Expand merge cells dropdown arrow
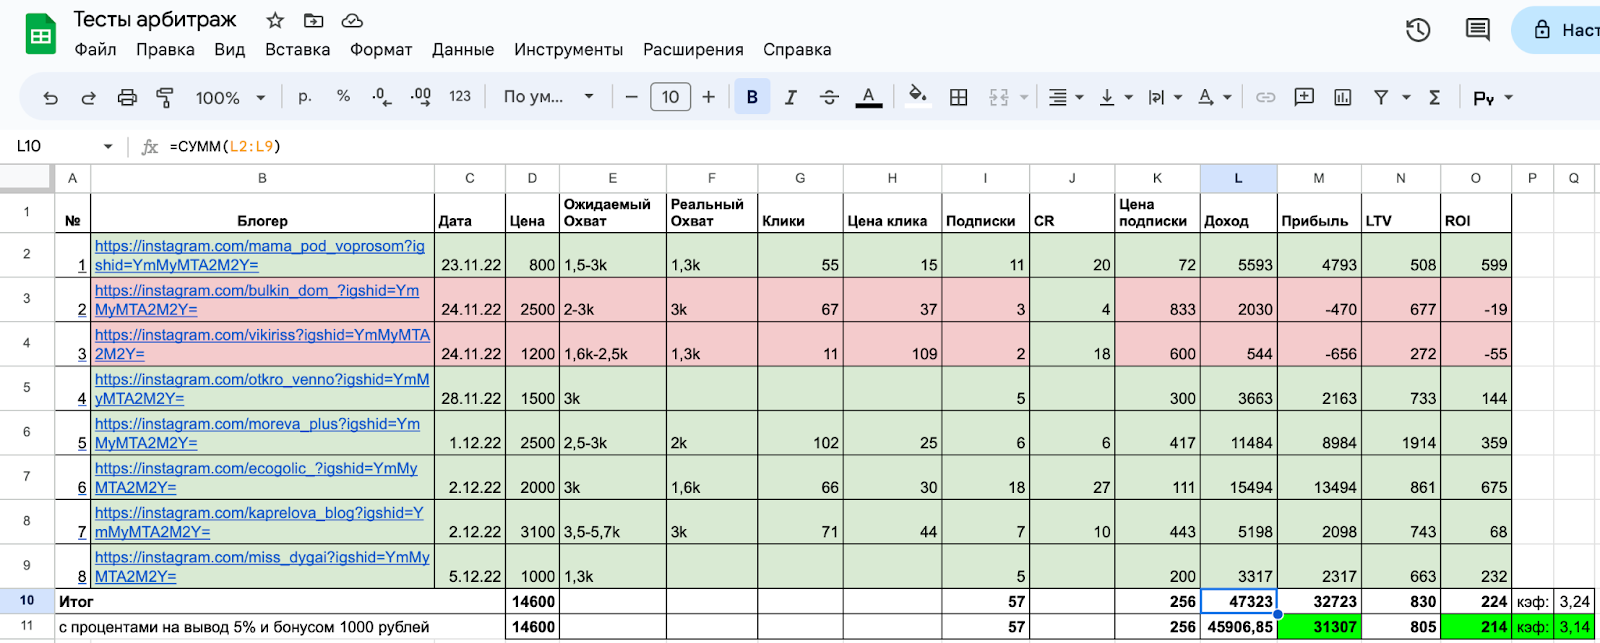This screenshot has height=643, width=1600. [1024, 97]
